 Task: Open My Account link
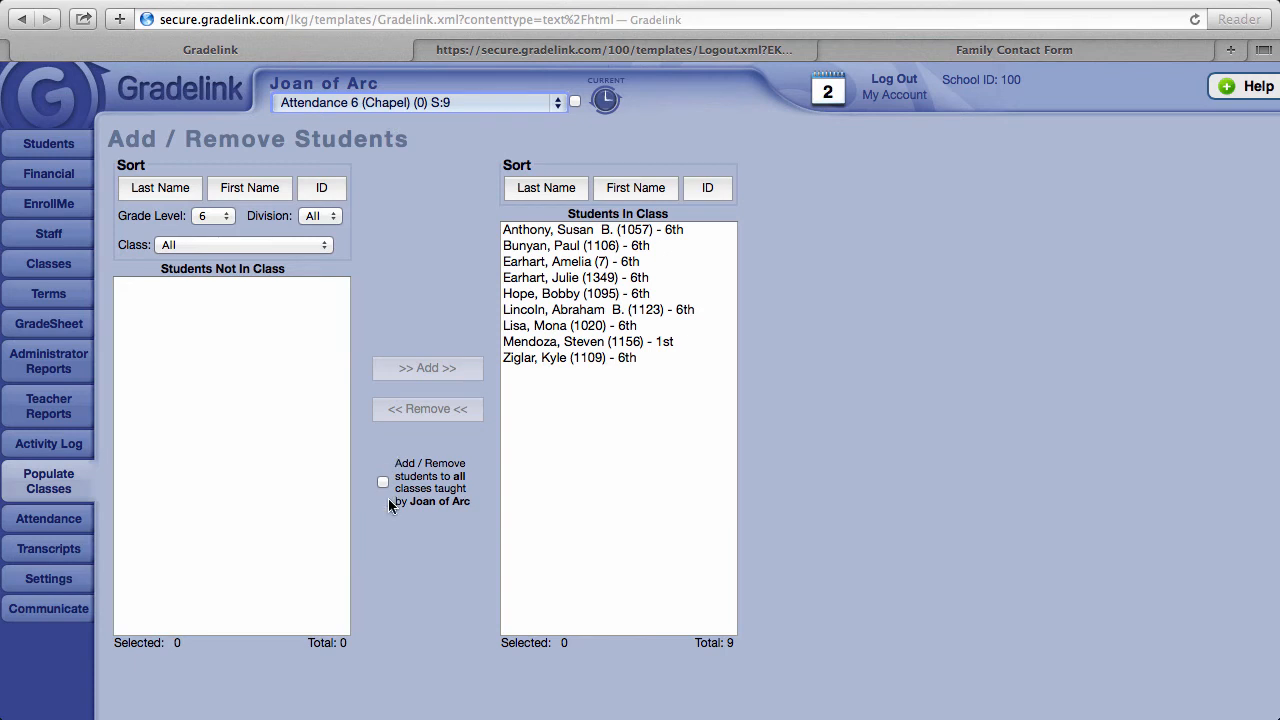(894, 95)
